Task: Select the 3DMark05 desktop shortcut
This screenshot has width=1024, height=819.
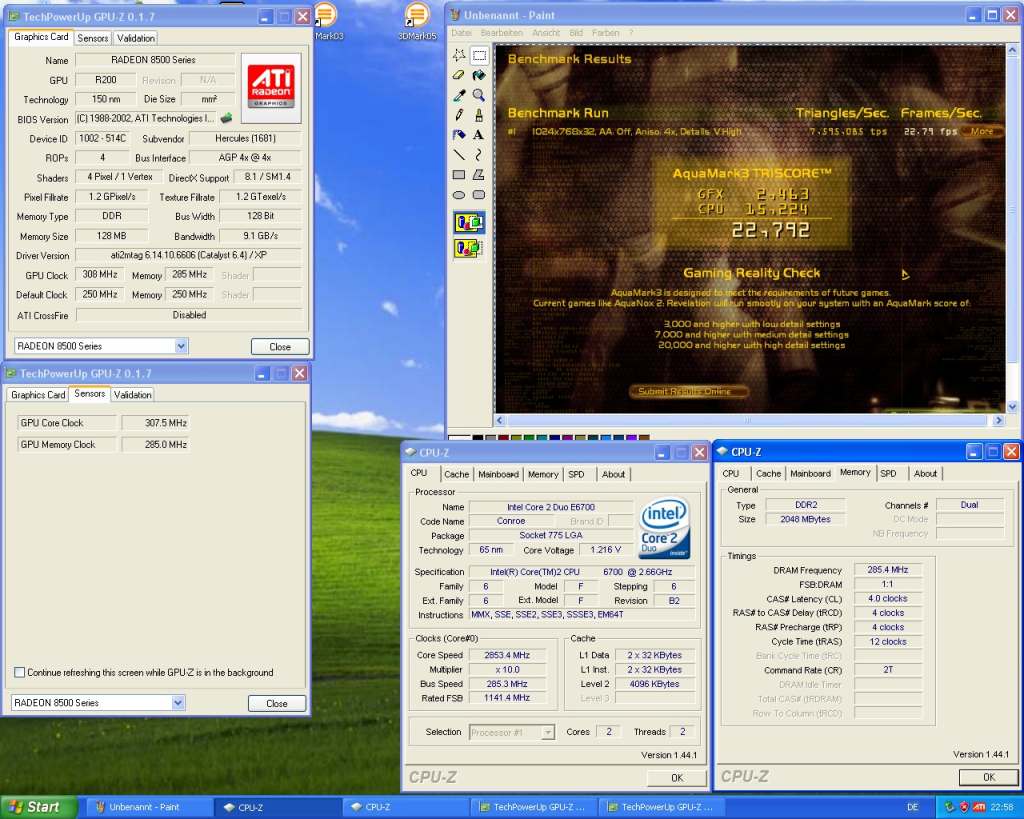Action: click(x=417, y=21)
